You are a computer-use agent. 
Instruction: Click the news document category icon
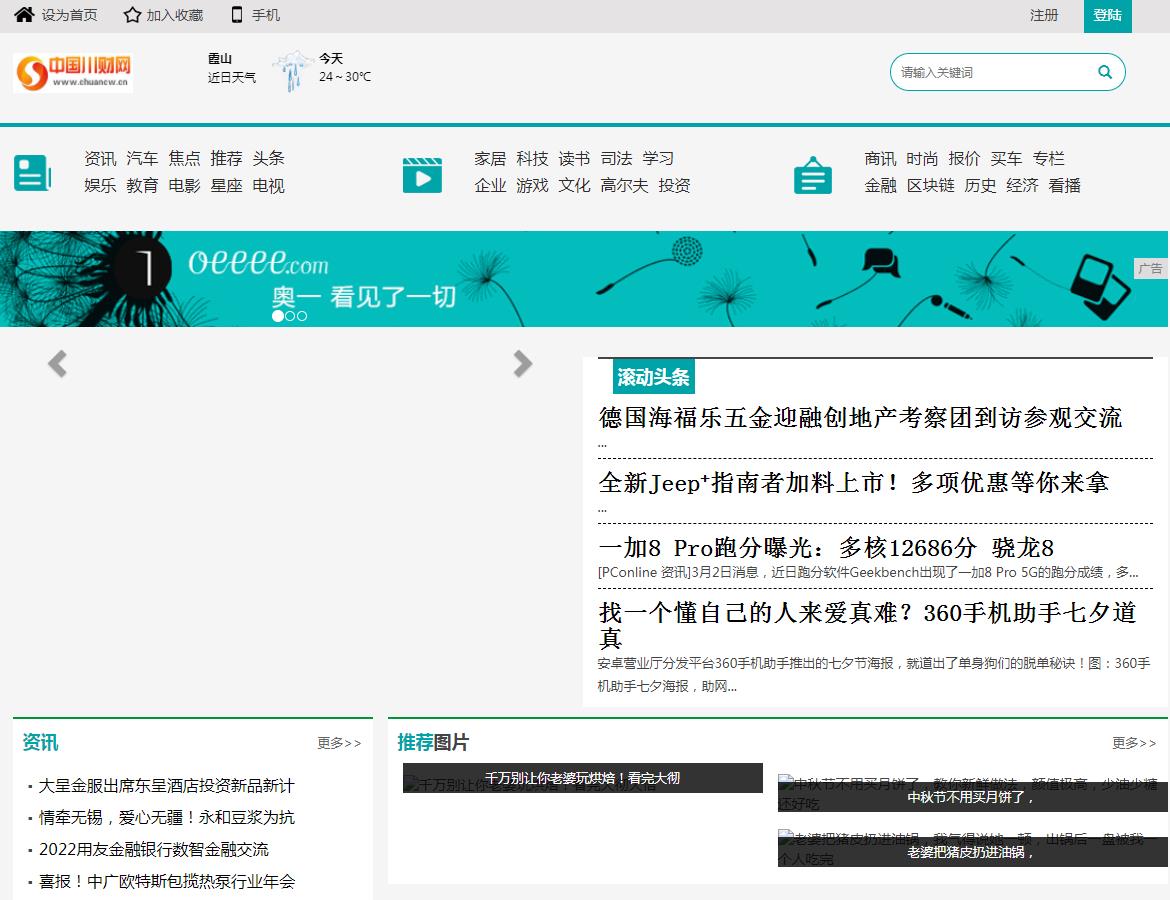tap(32, 172)
